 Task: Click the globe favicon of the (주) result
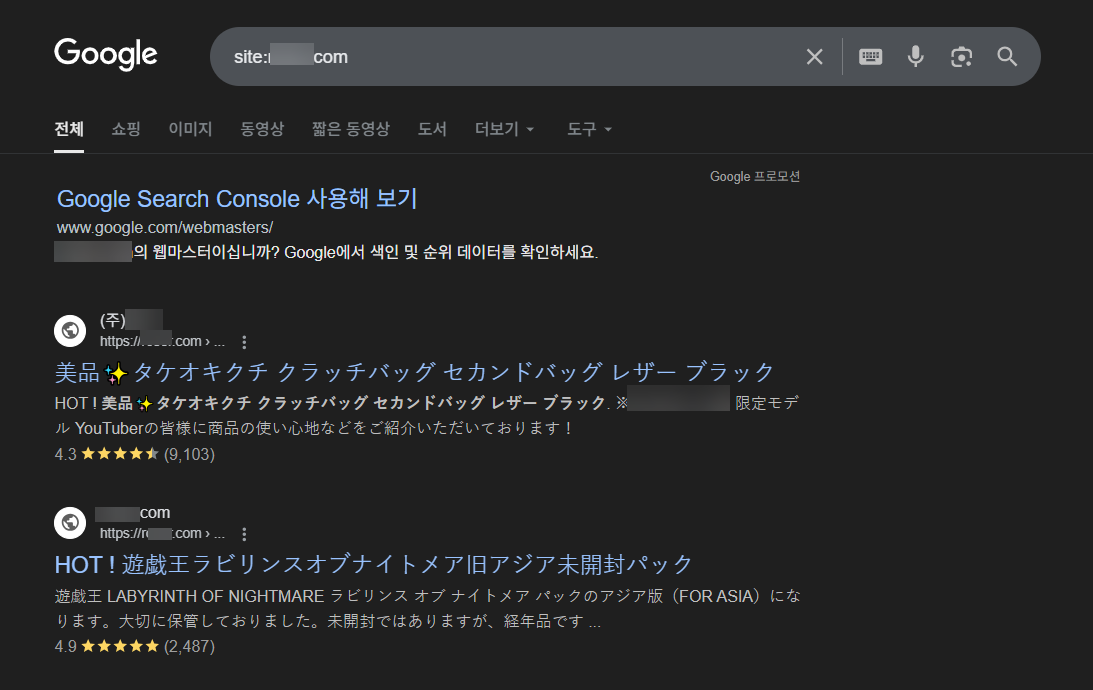70,330
